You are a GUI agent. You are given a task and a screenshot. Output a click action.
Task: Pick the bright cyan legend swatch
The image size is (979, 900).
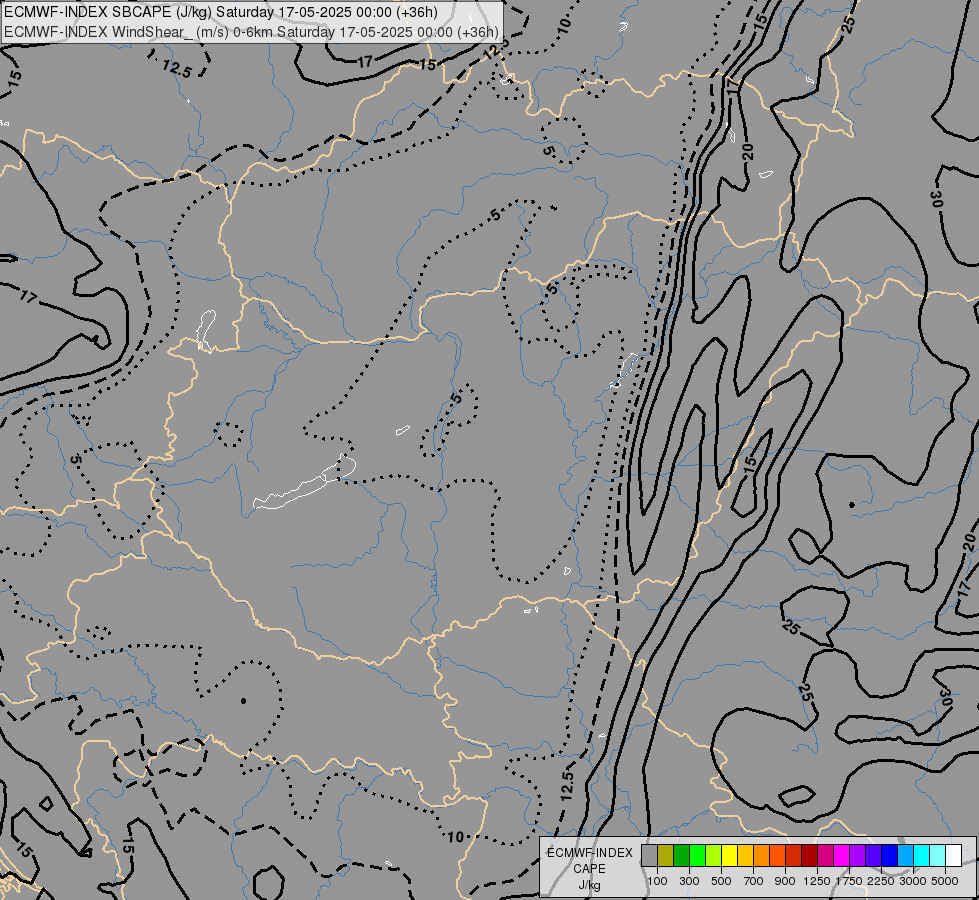[x=922, y=855]
